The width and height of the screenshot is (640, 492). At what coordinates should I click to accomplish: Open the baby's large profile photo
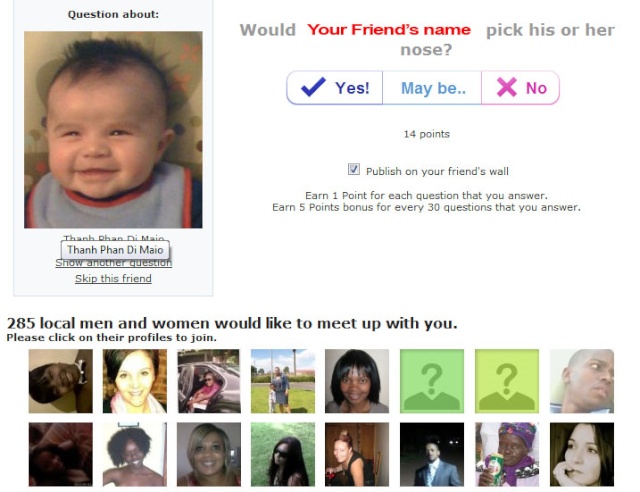pos(113,129)
